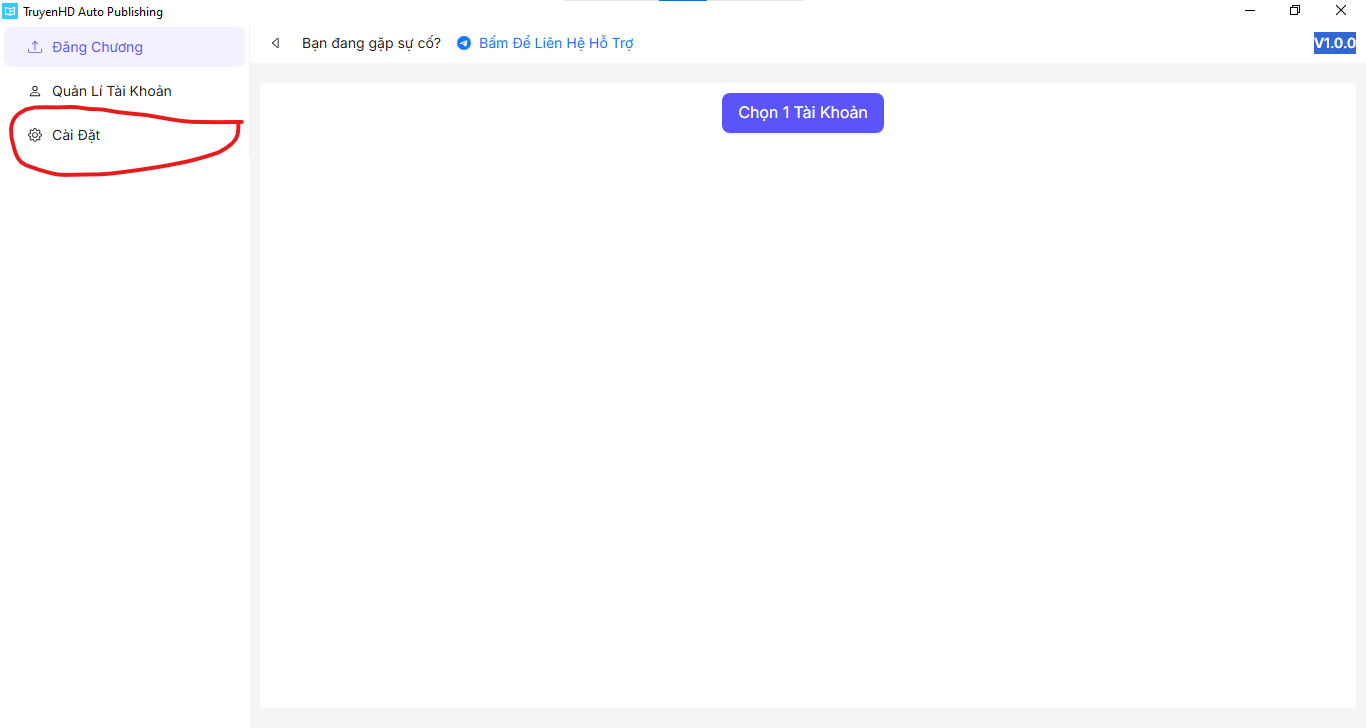The width and height of the screenshot is (1366, 728).
Task: Click the gear icon beside Cài Đặt
Action: [35, 135]
